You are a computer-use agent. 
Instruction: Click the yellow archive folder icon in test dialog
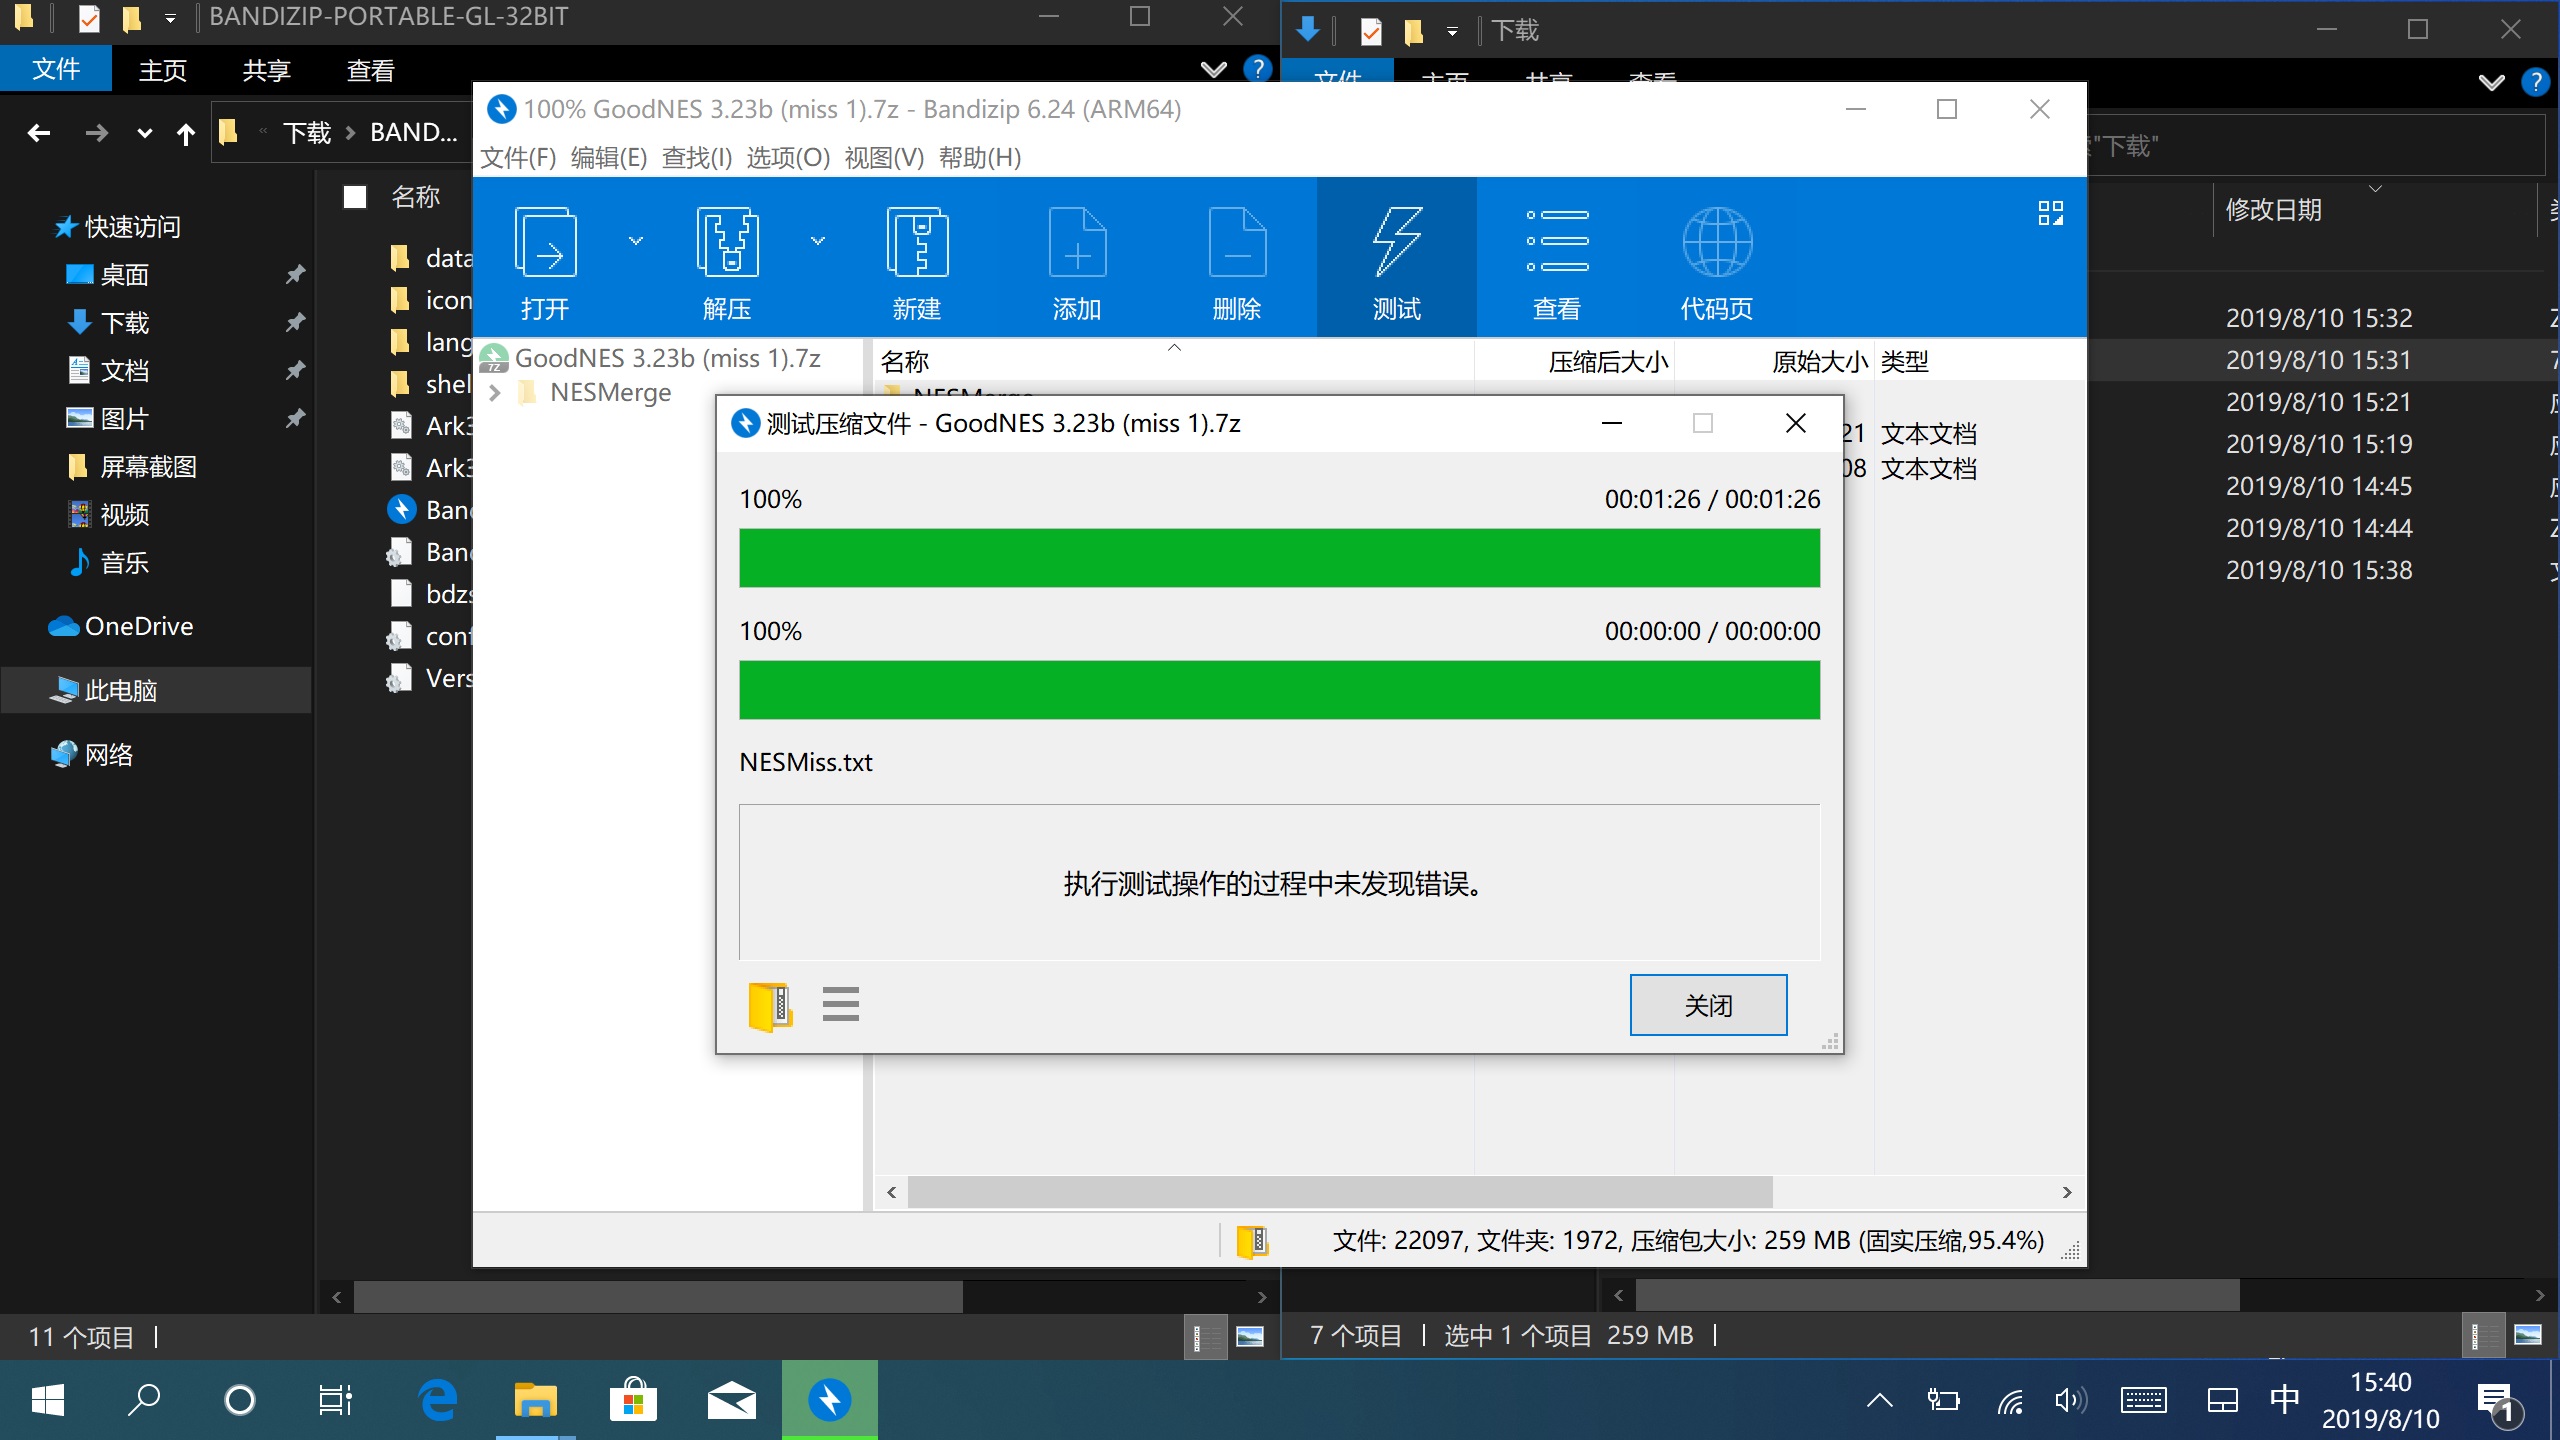tap(770, 1005)
